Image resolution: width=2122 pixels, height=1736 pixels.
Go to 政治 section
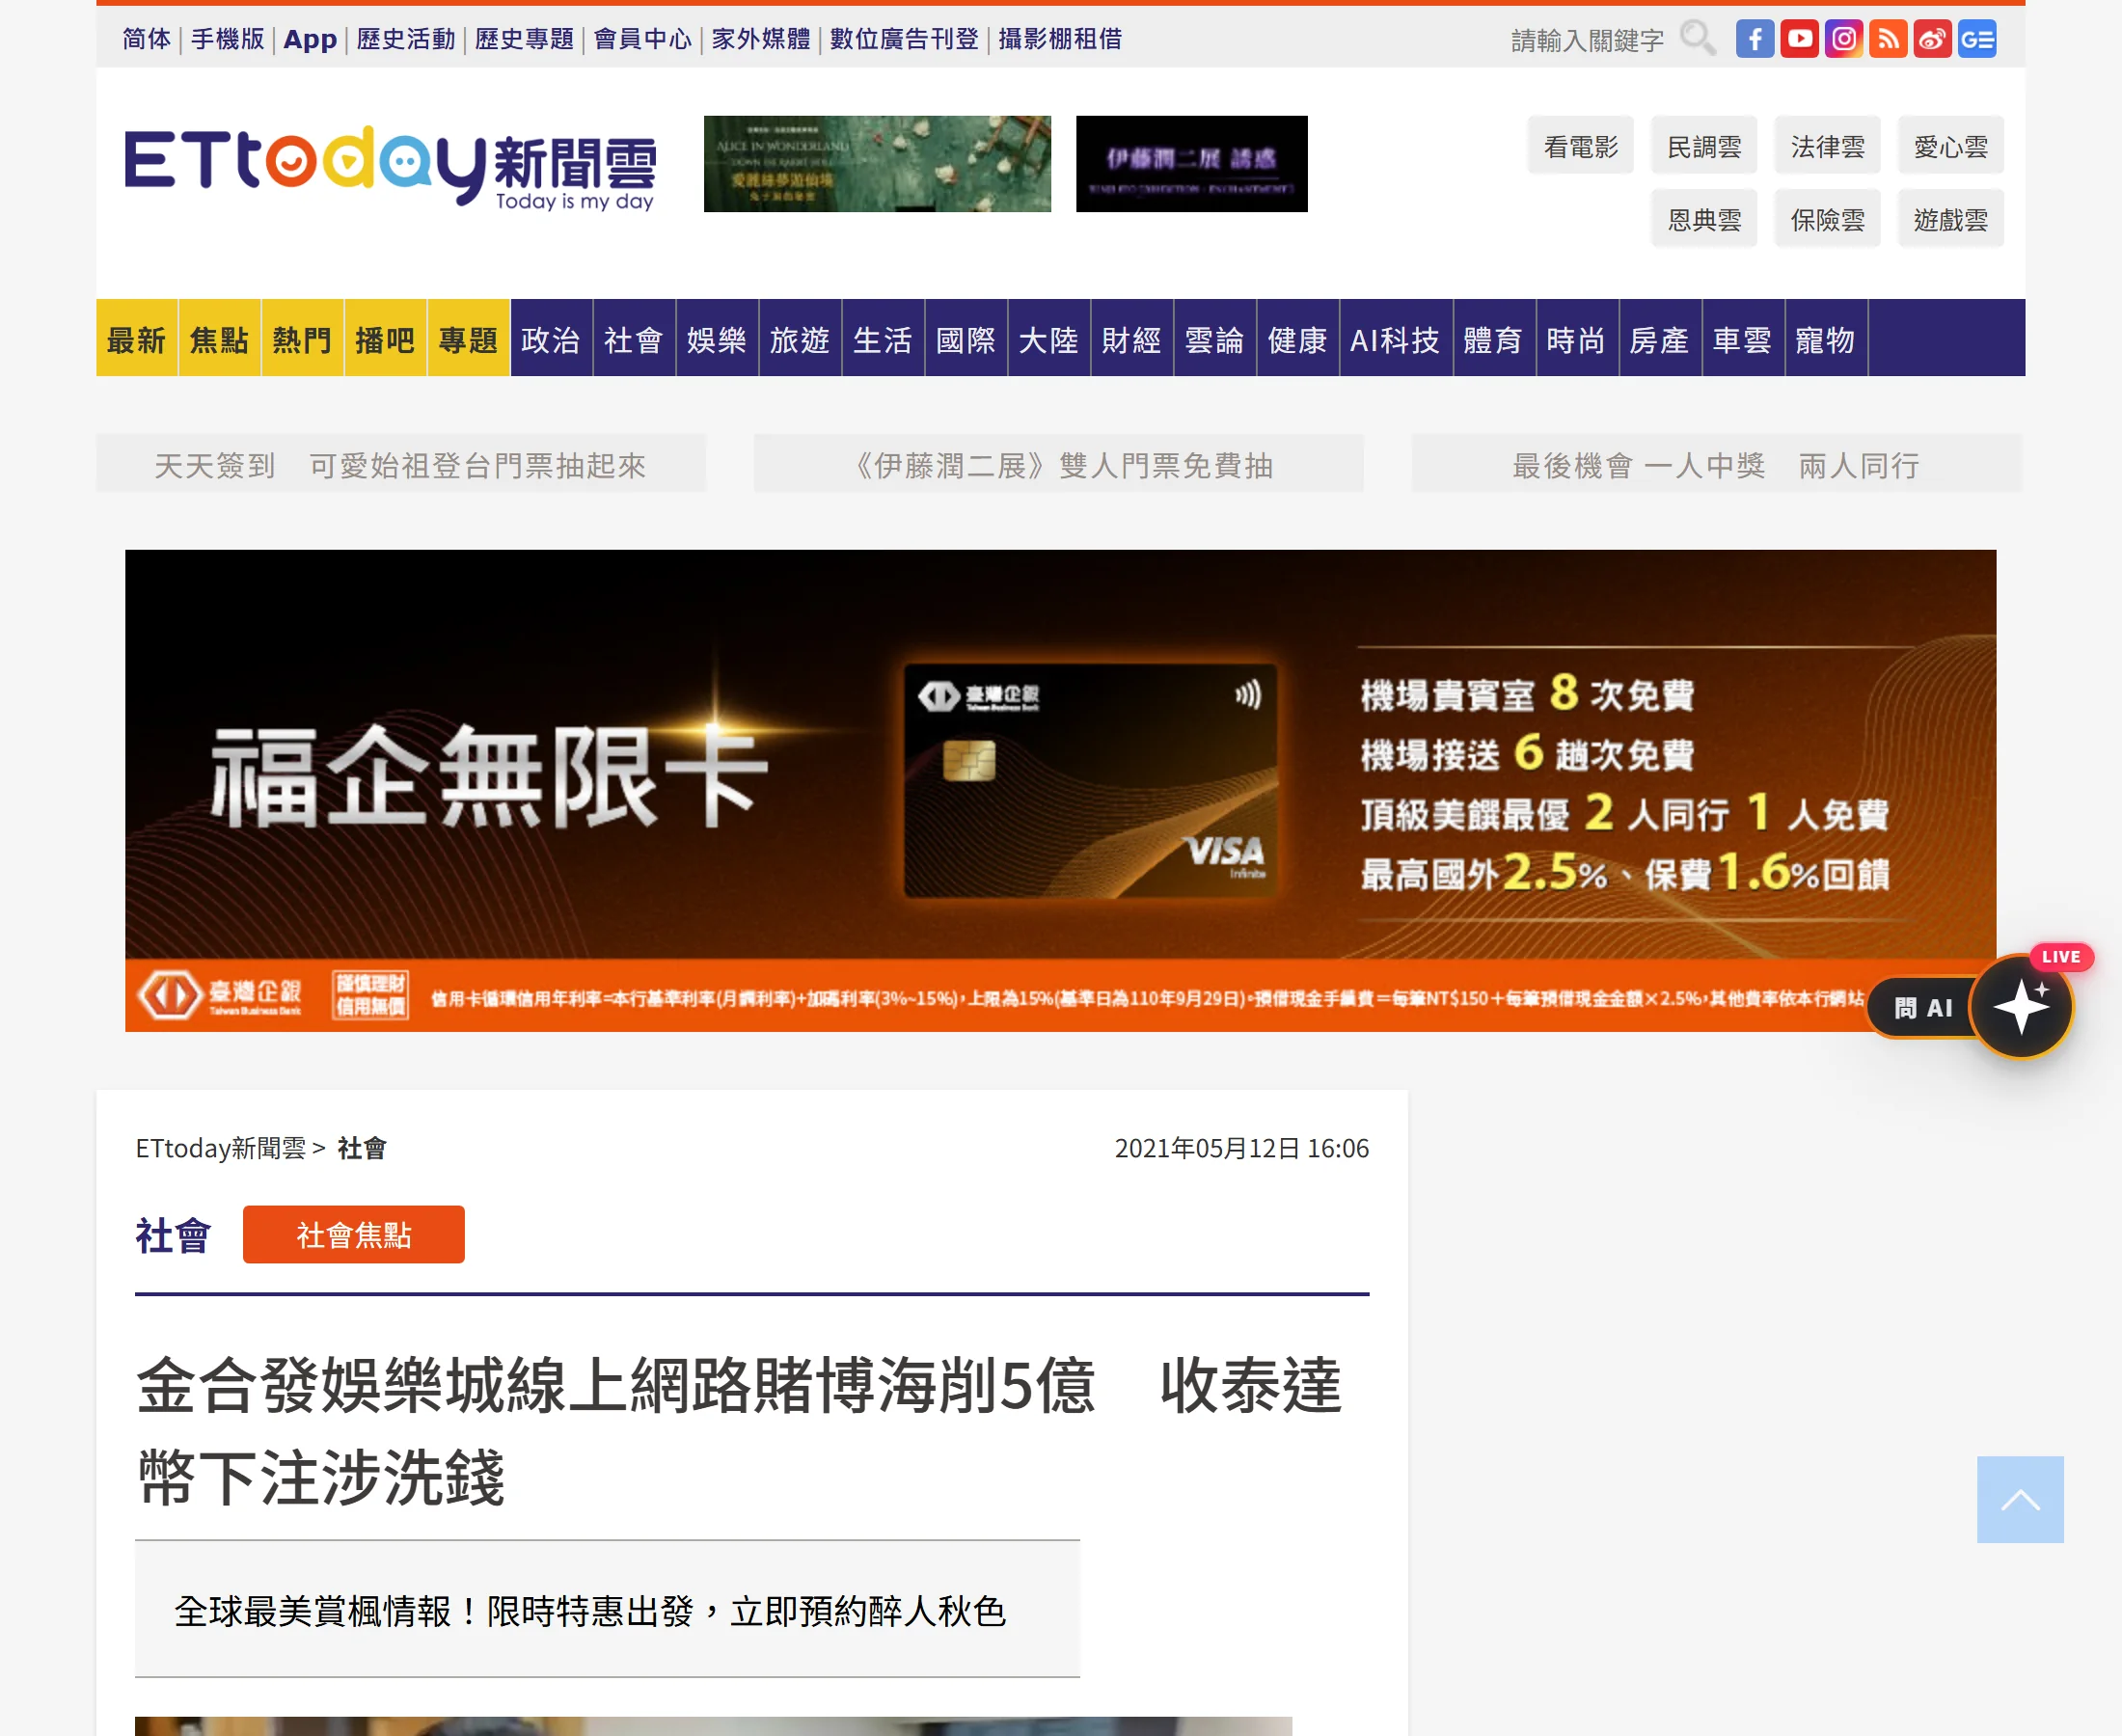coord(551,339)
